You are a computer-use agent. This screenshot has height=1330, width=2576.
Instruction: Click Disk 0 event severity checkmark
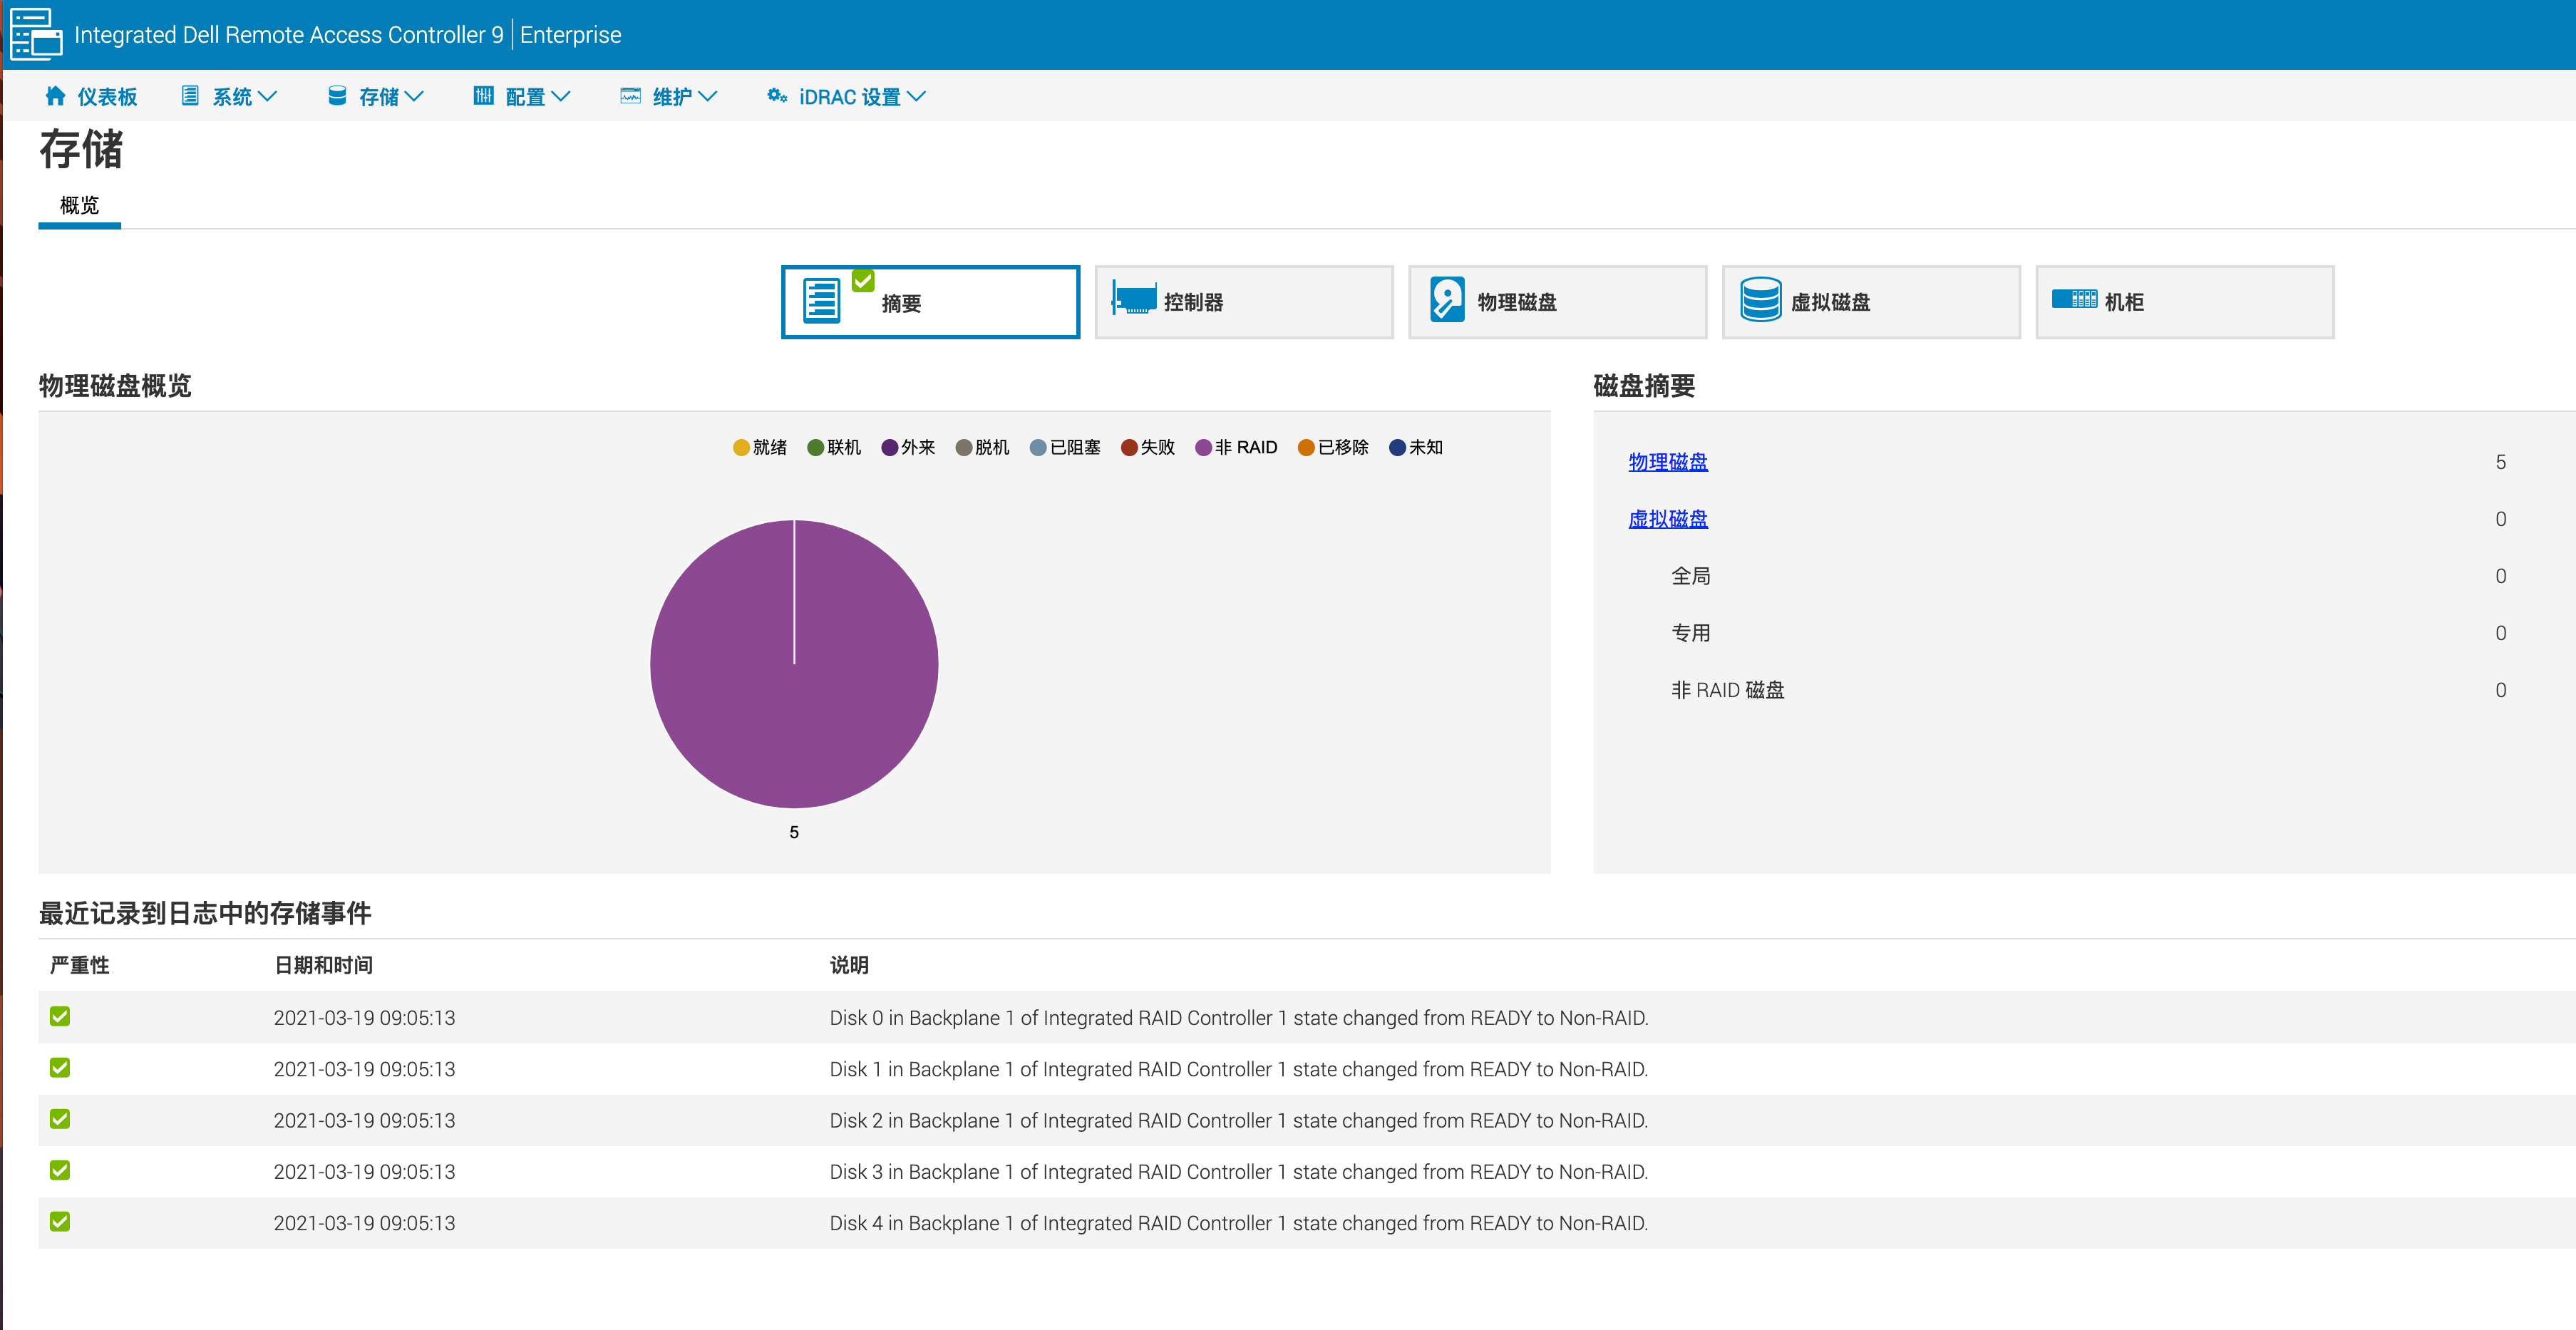[60, 1017]
